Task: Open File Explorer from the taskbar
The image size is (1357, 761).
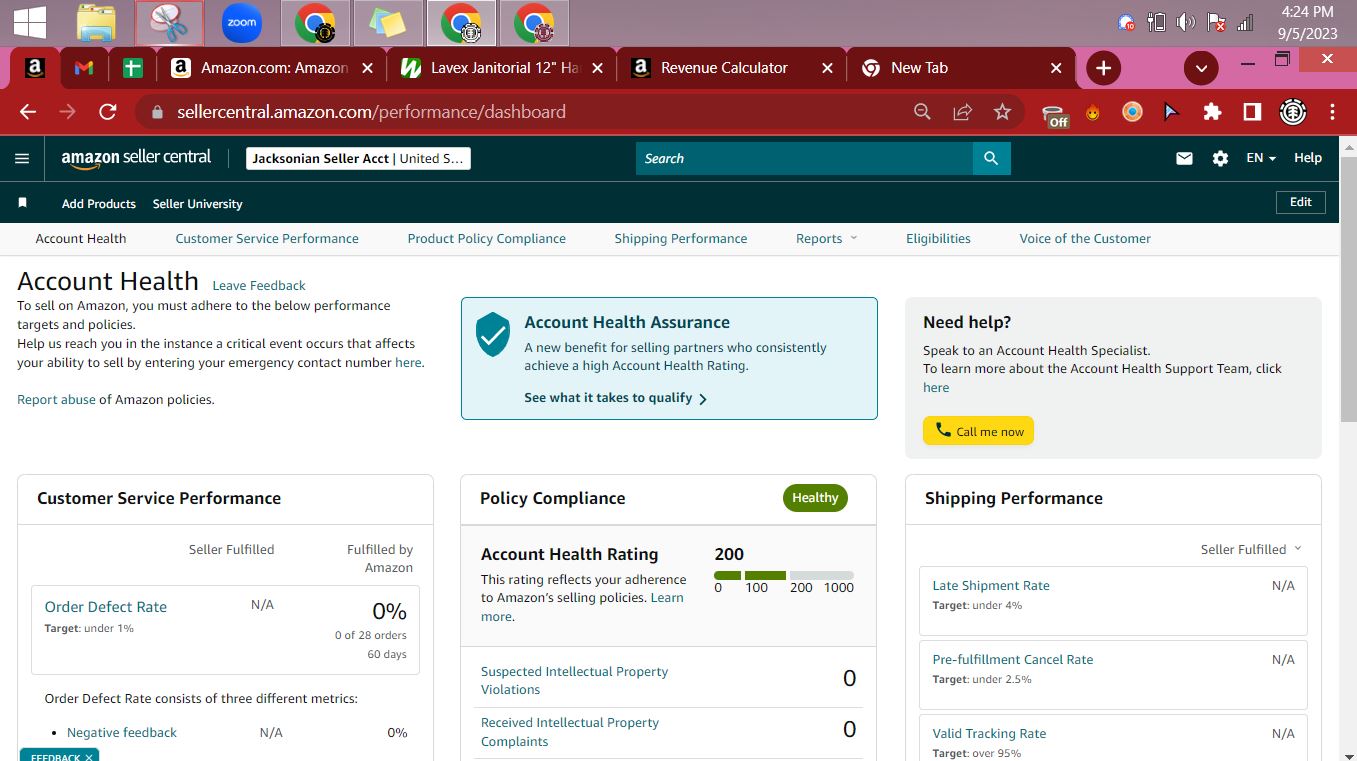Action: pos(96,23)
